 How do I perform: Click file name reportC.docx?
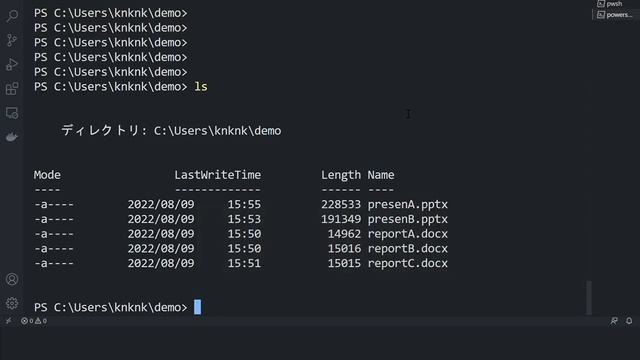click(x=407, y=263)
